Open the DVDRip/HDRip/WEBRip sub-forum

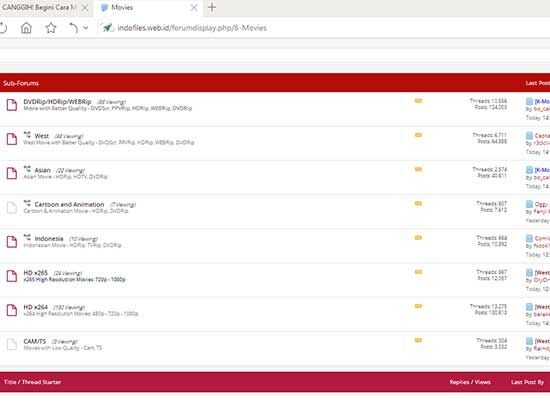tap(57, 101)
